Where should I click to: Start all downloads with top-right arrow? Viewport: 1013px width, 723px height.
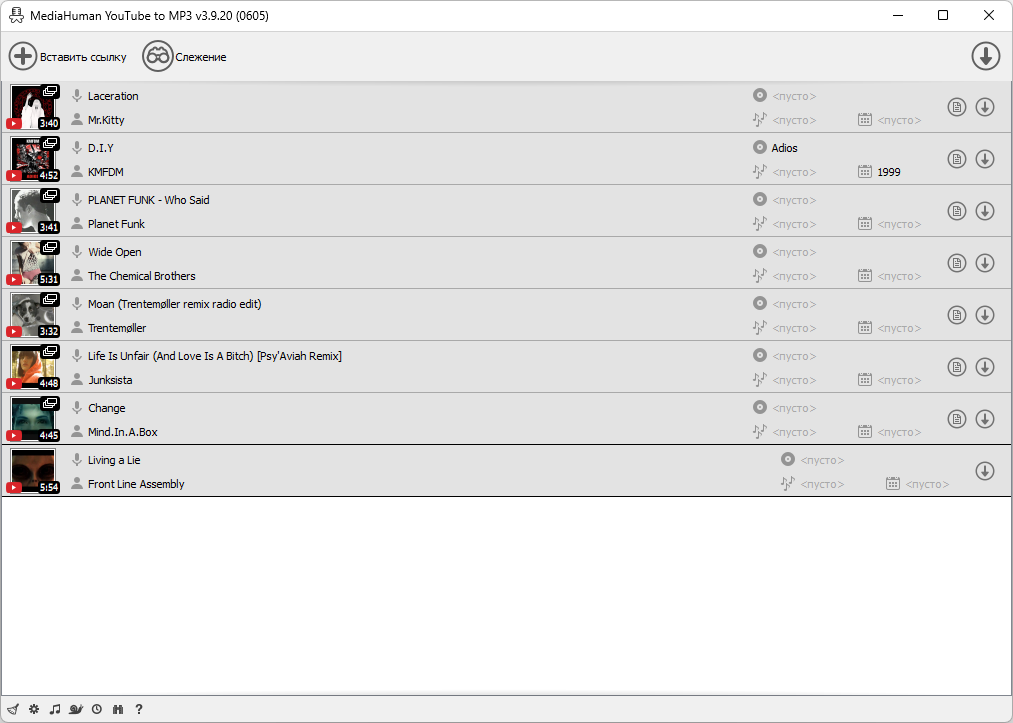985,57
